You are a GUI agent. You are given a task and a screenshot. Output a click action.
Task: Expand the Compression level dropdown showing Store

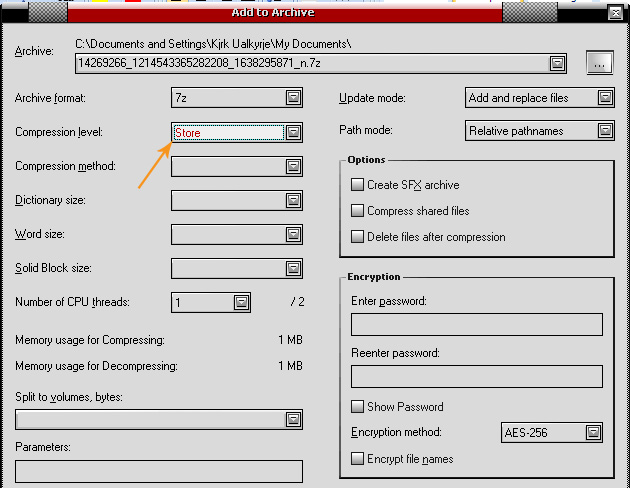[293, 132]
